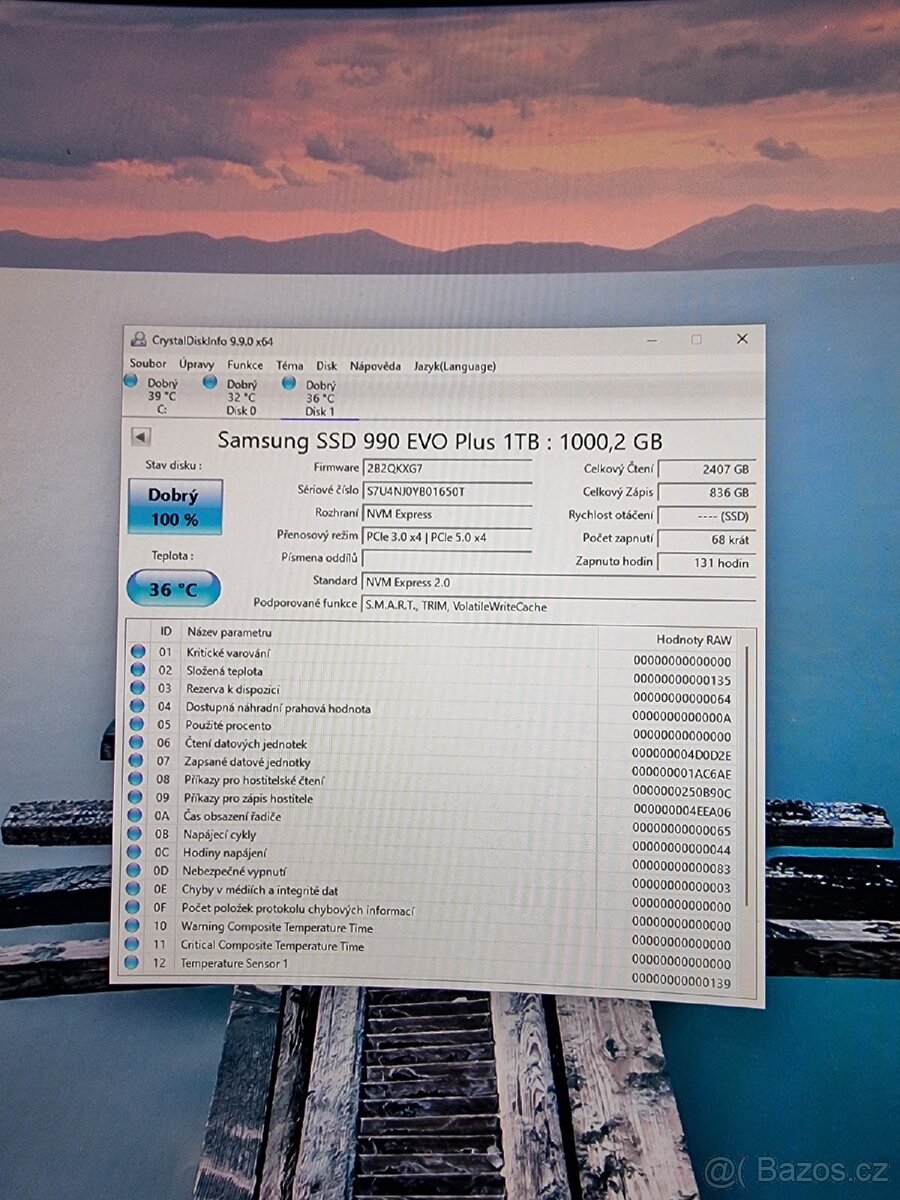Click status orb for Critical Composite Temperature Time
Image resolution: width=900 pixels, height=1200 pixels.
point(132,944)
